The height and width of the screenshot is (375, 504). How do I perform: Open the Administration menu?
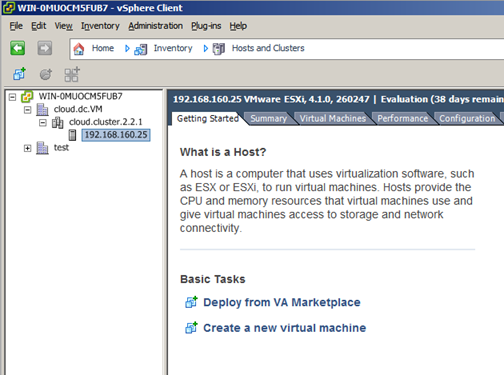point(156,26)
